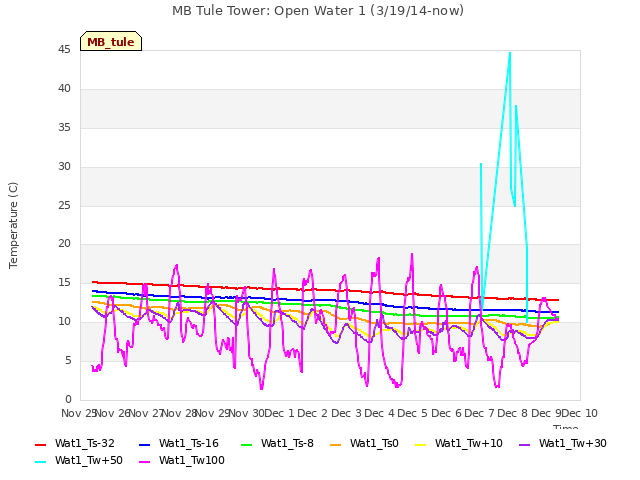Click the Dec 6 x-axis label

click(x=447, y=413)
